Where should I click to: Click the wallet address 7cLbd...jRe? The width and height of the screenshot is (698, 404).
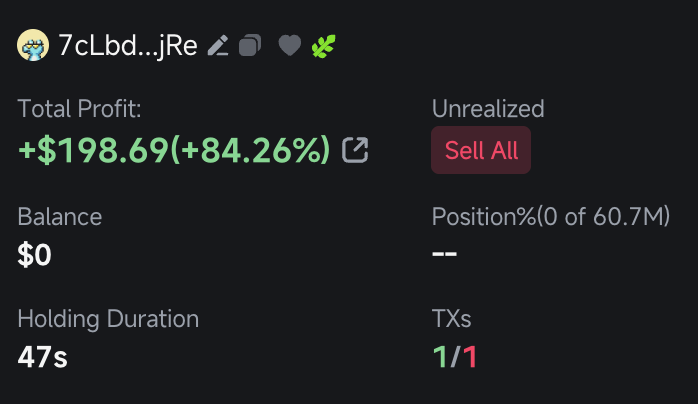pyautogui.click(x=128, y=46)
